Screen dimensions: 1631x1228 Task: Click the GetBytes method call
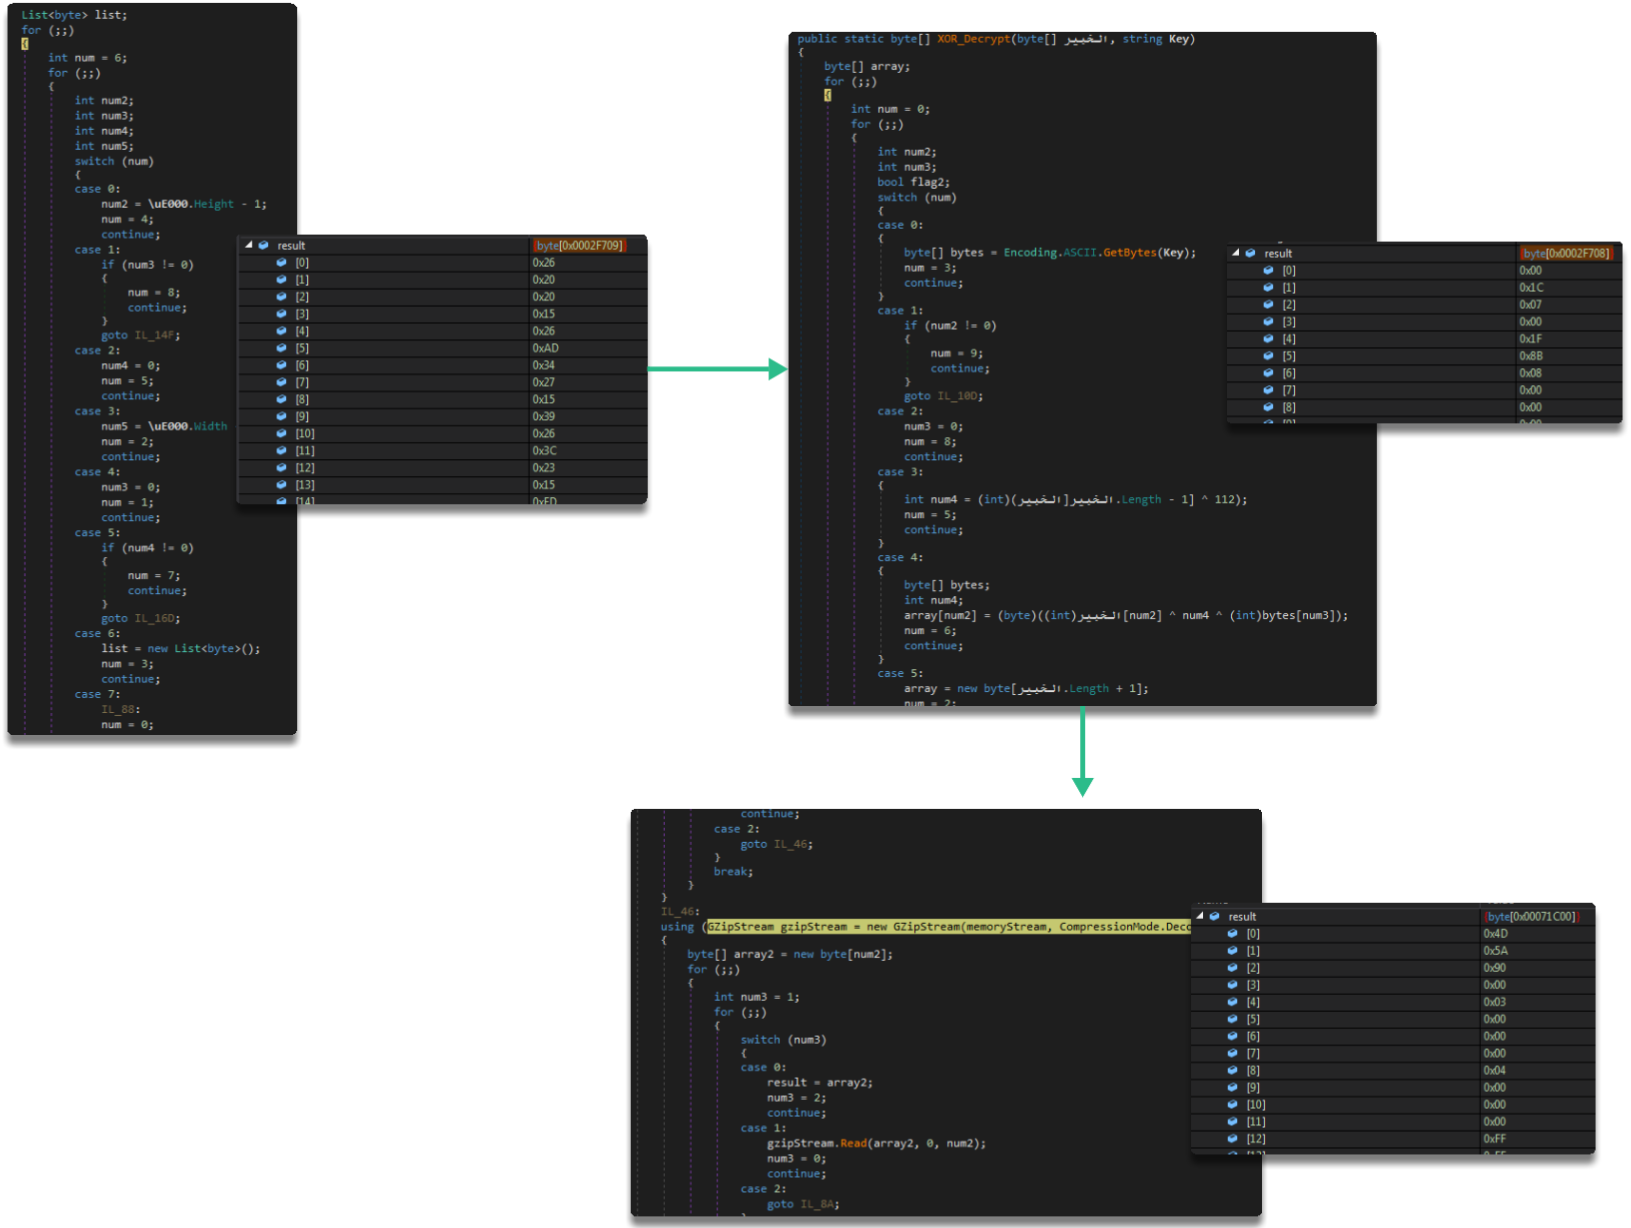pyautogui.click(x=1128, y=253)
